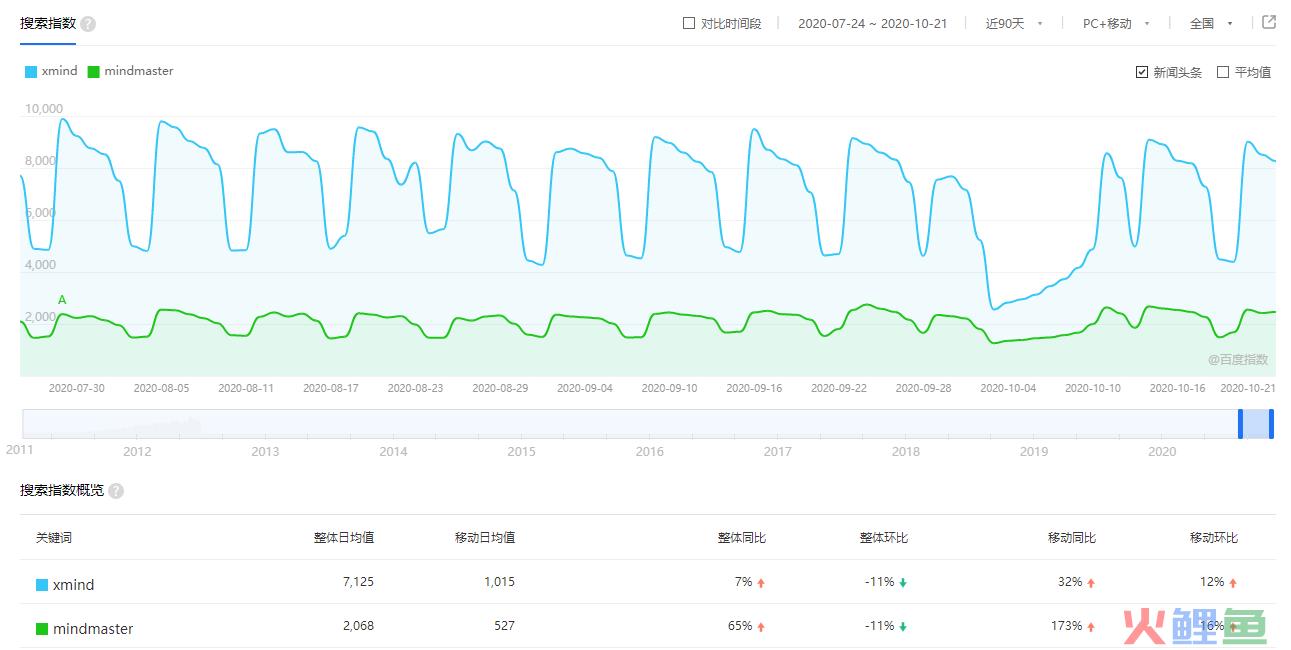Toggle xmind legend color square

coord(32,71)
